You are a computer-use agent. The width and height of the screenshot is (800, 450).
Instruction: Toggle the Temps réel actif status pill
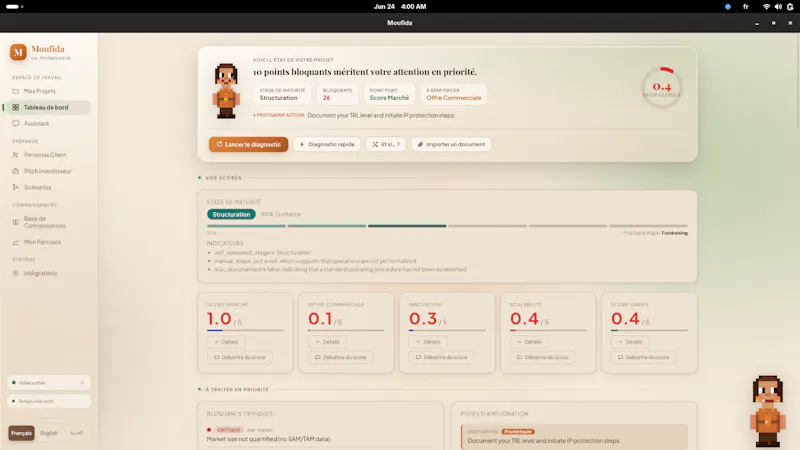[x=49, y=401]
